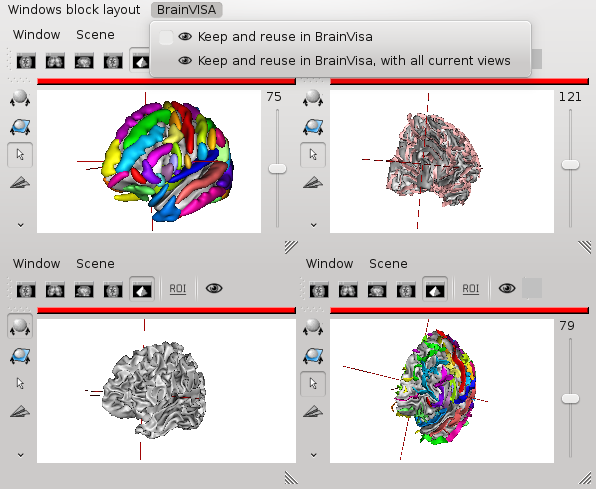Image resolution: width=596 pixels, height=489 pixels.
Task: Open Window menu of the top-left window
Action: [x=36, y=35]
